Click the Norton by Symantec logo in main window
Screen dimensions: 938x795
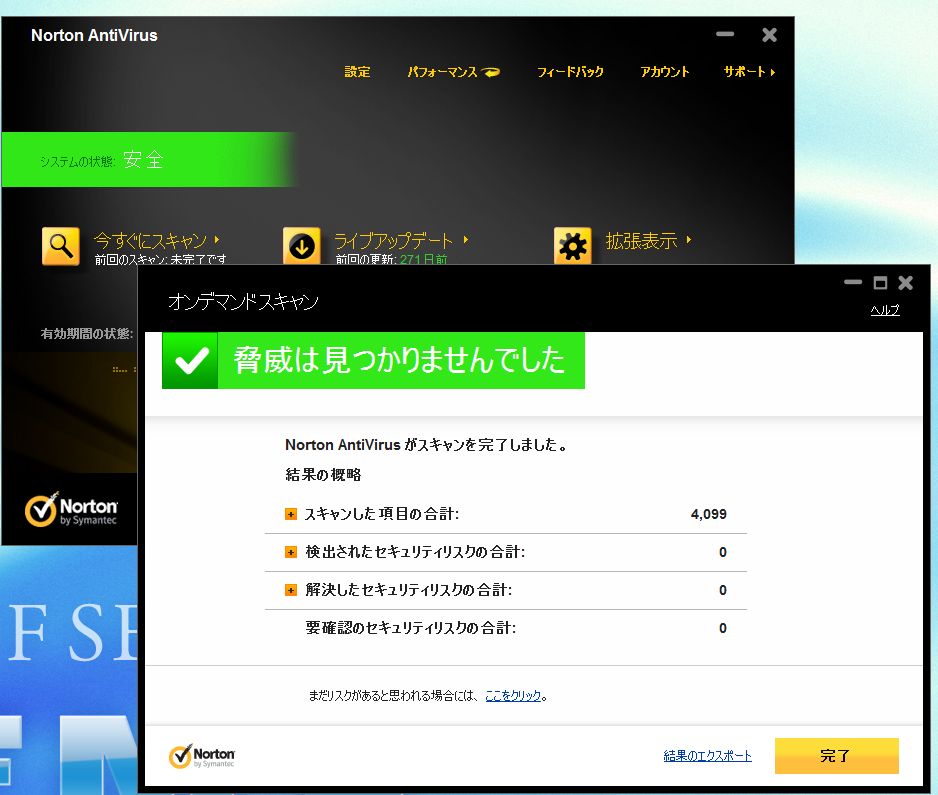tap(71, 510)
